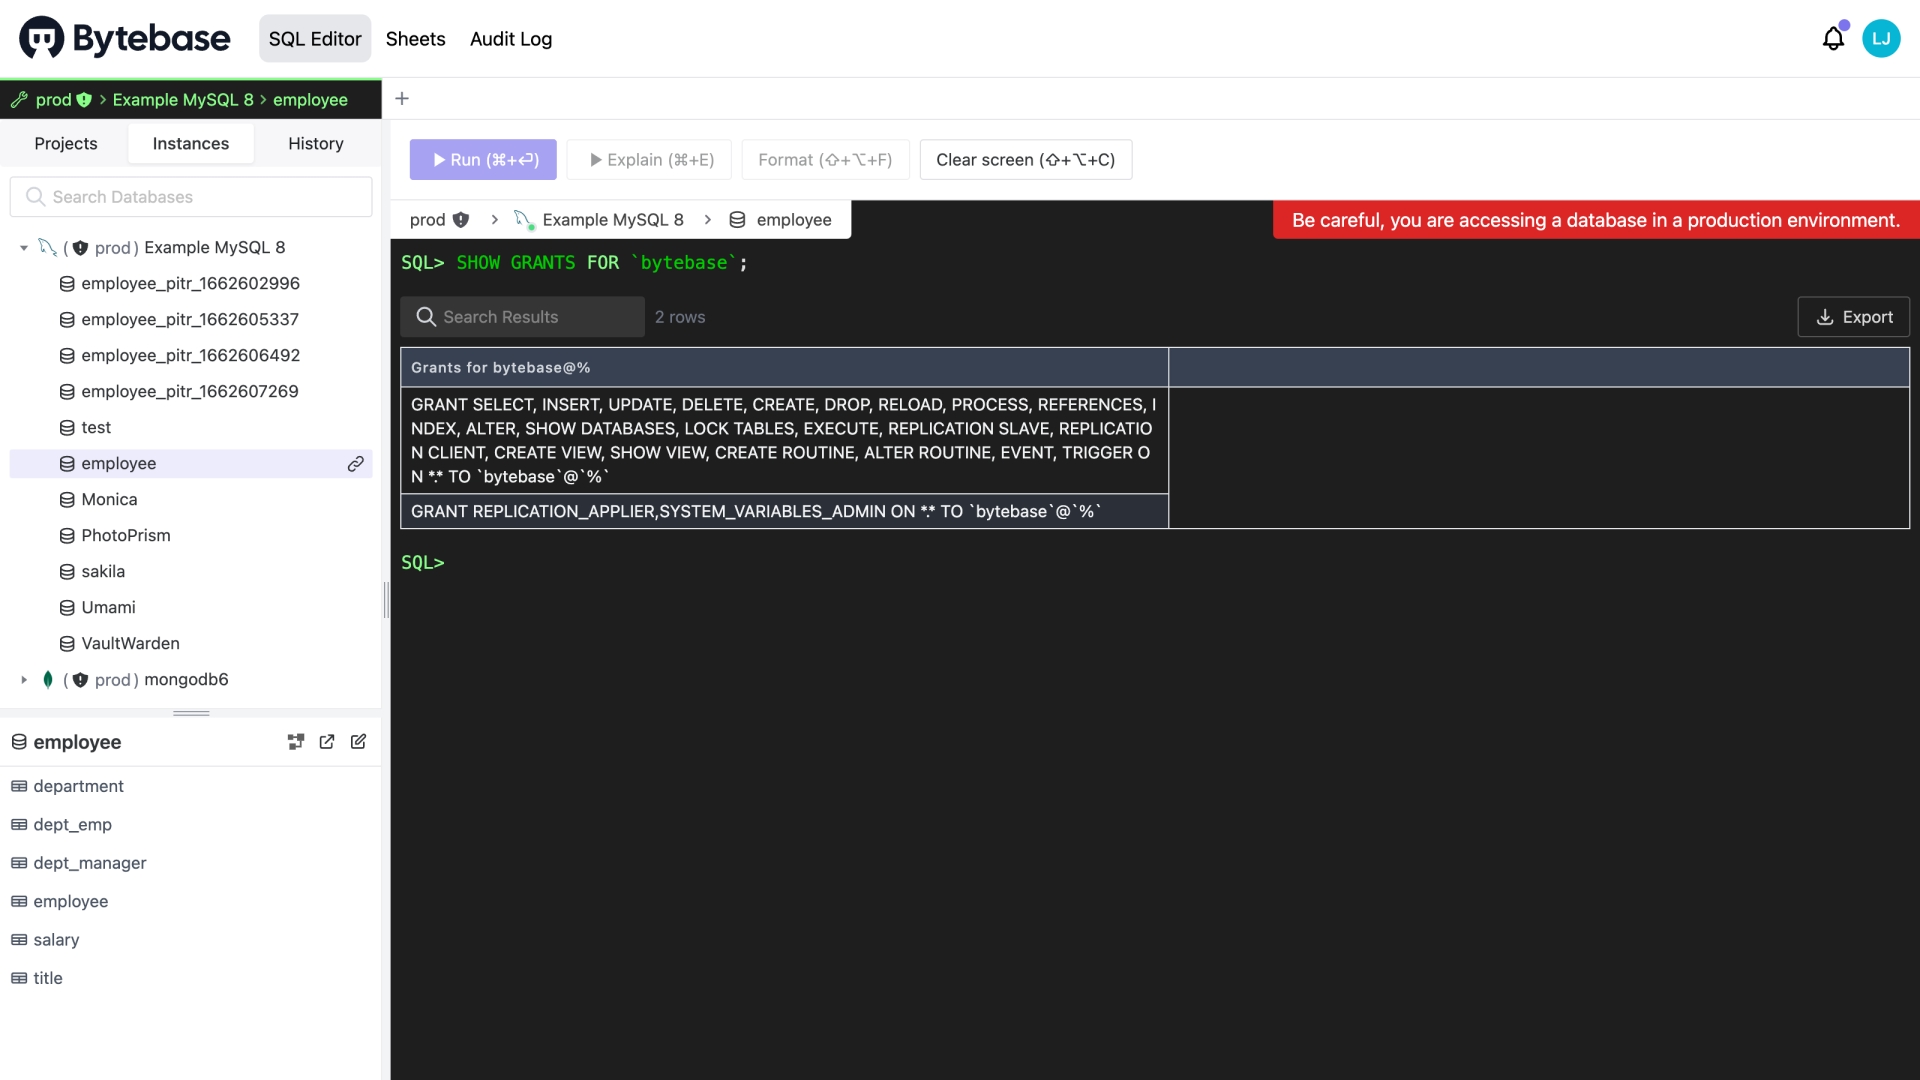Select employee_pitr_1662606492 database
The width and height of the screenshot is (1920, 1080).
[x=191, y=356]
